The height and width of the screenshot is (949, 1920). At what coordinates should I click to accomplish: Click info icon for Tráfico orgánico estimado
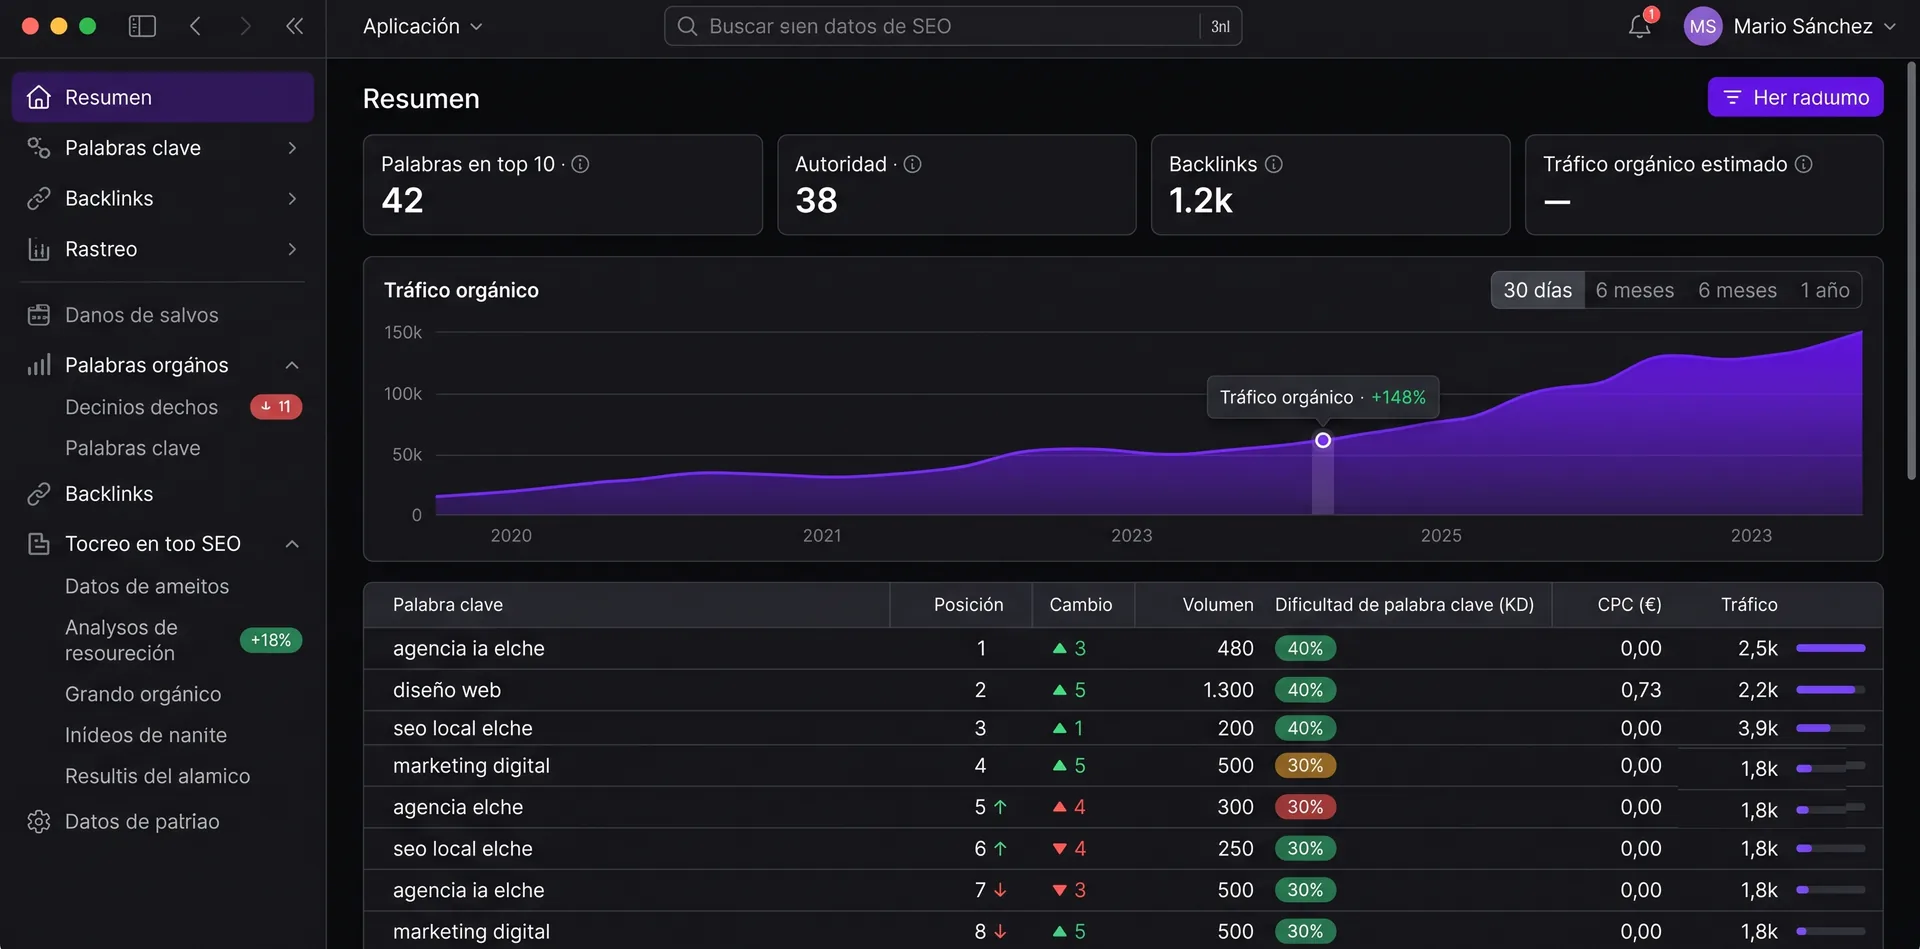pos(1803,164)
